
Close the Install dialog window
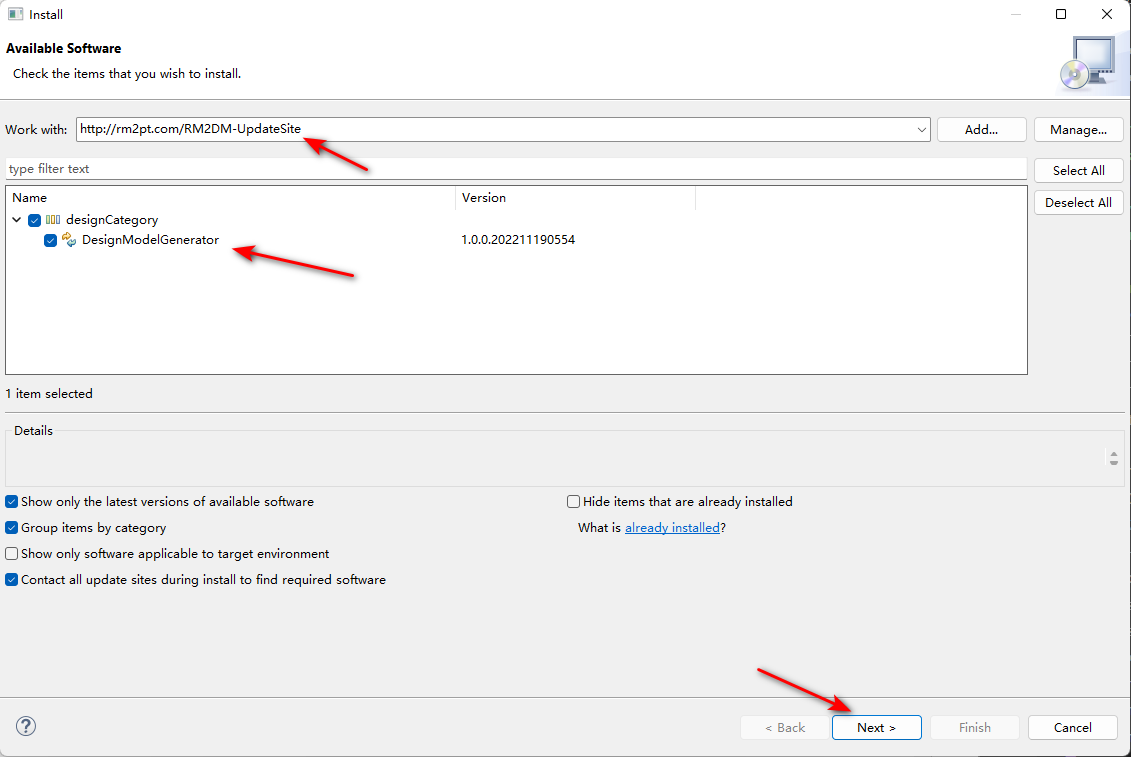1107,14
